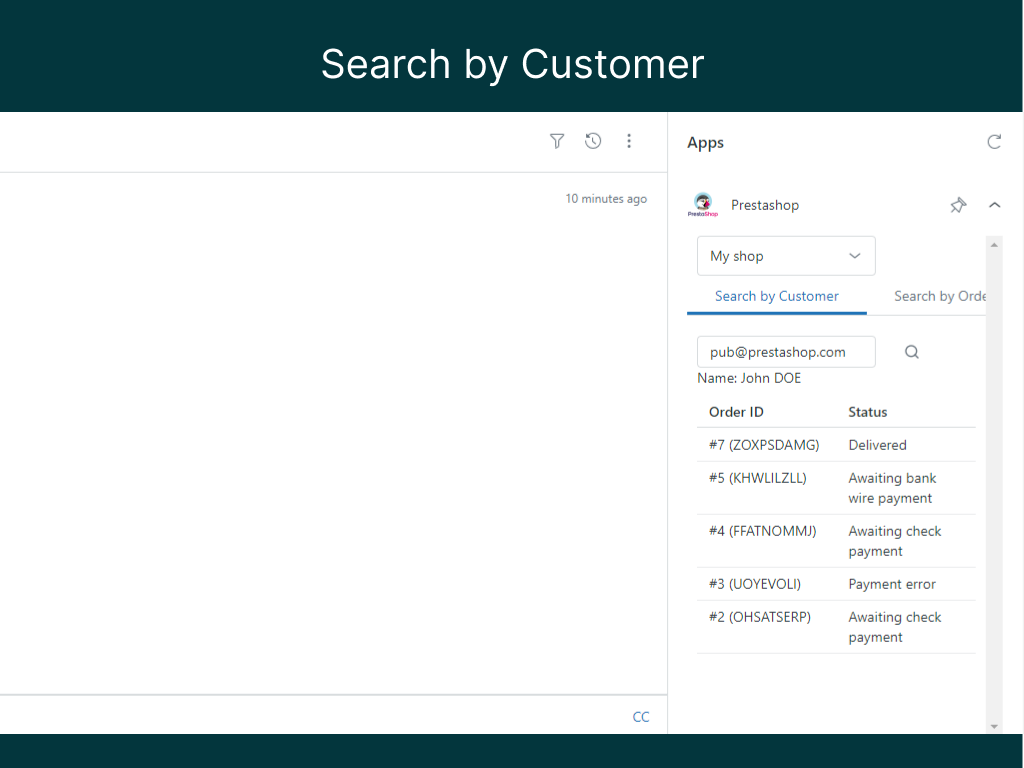
Task: Open order #7 (ZOXPSDAMG)
Action: coord(764,445)
